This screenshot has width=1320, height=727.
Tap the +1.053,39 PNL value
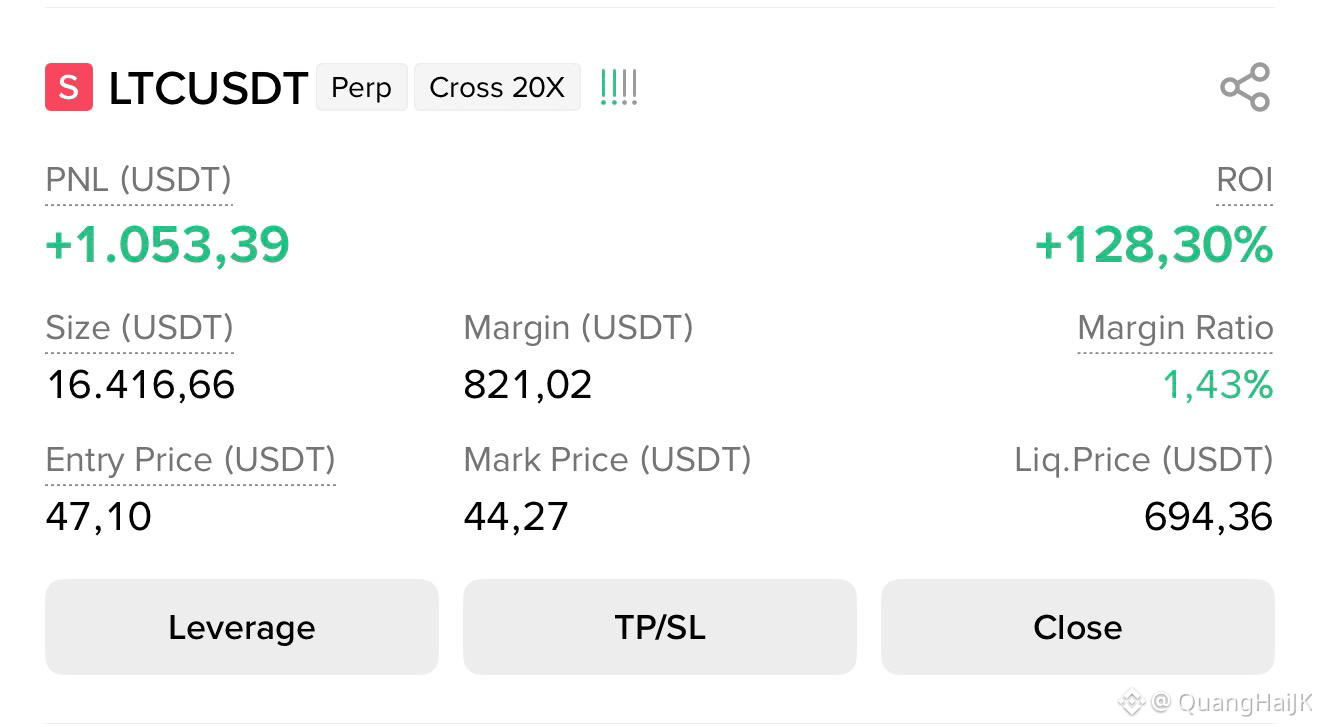tap(168, 245)
